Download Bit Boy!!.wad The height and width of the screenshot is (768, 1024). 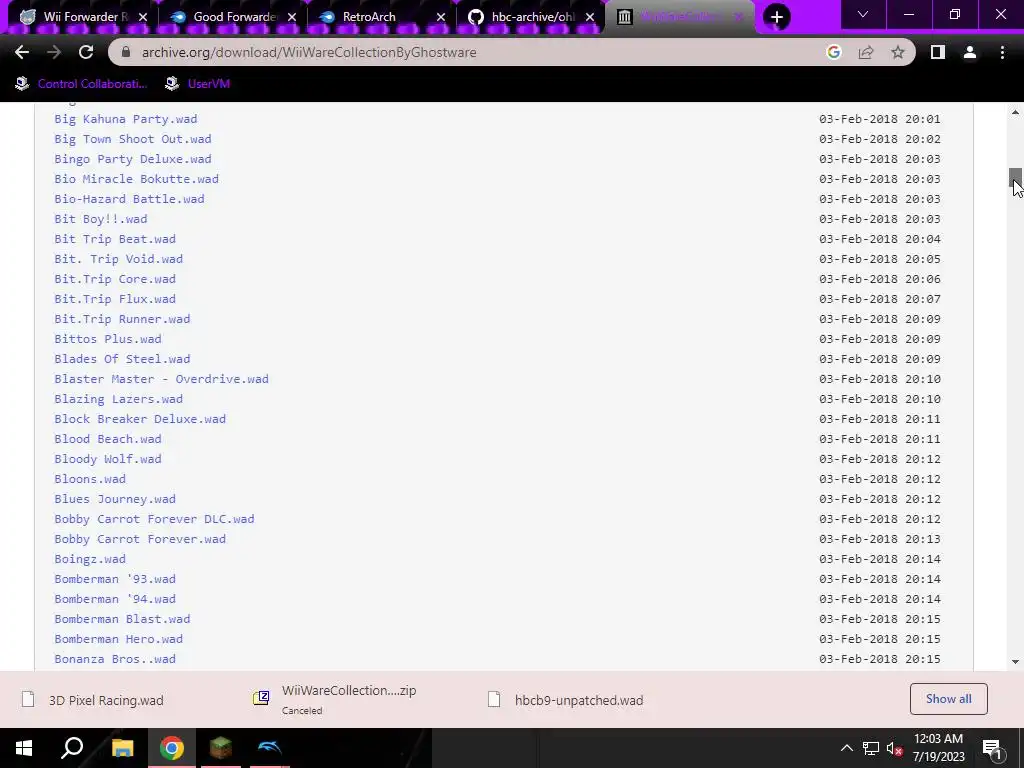pyautogui.click(x=101, y=219)
